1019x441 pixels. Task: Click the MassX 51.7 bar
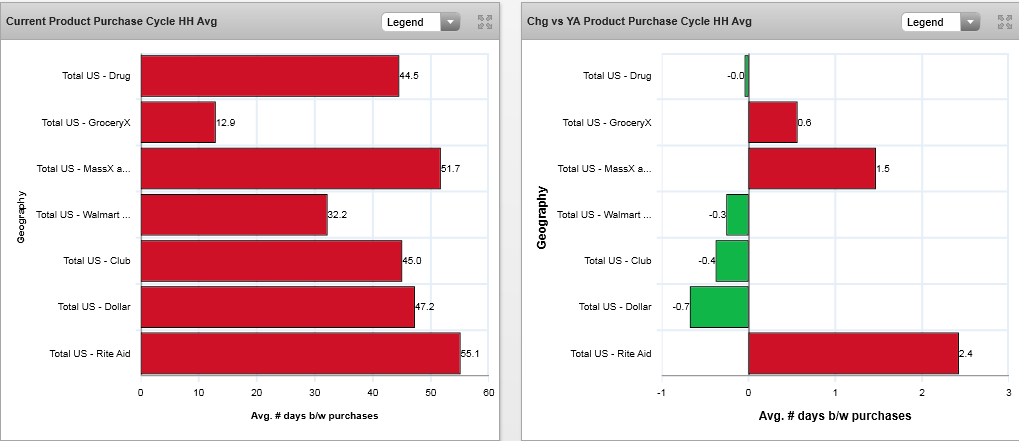[x=290, y=168]
